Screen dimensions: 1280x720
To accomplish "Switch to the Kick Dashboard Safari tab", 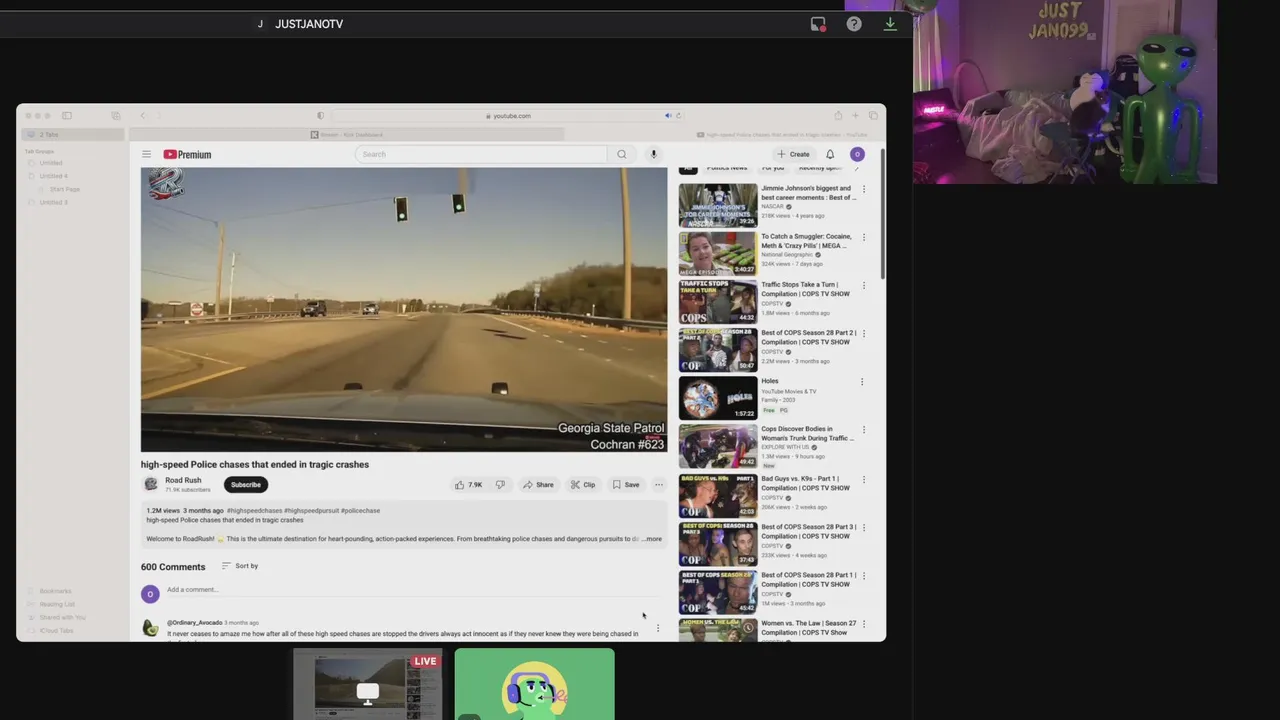I will pyautogui.click(x=347, y=135).
